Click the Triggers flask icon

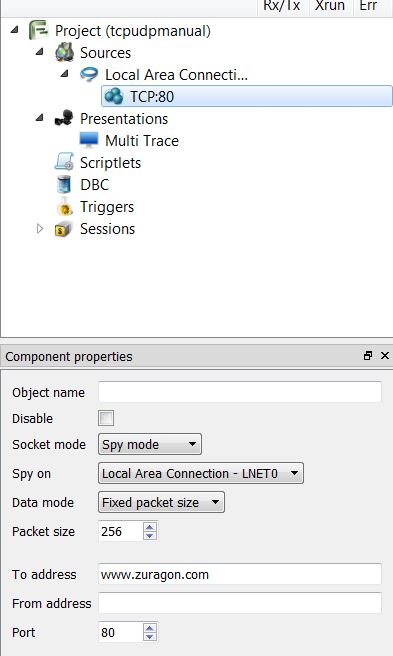coord(64,207)
